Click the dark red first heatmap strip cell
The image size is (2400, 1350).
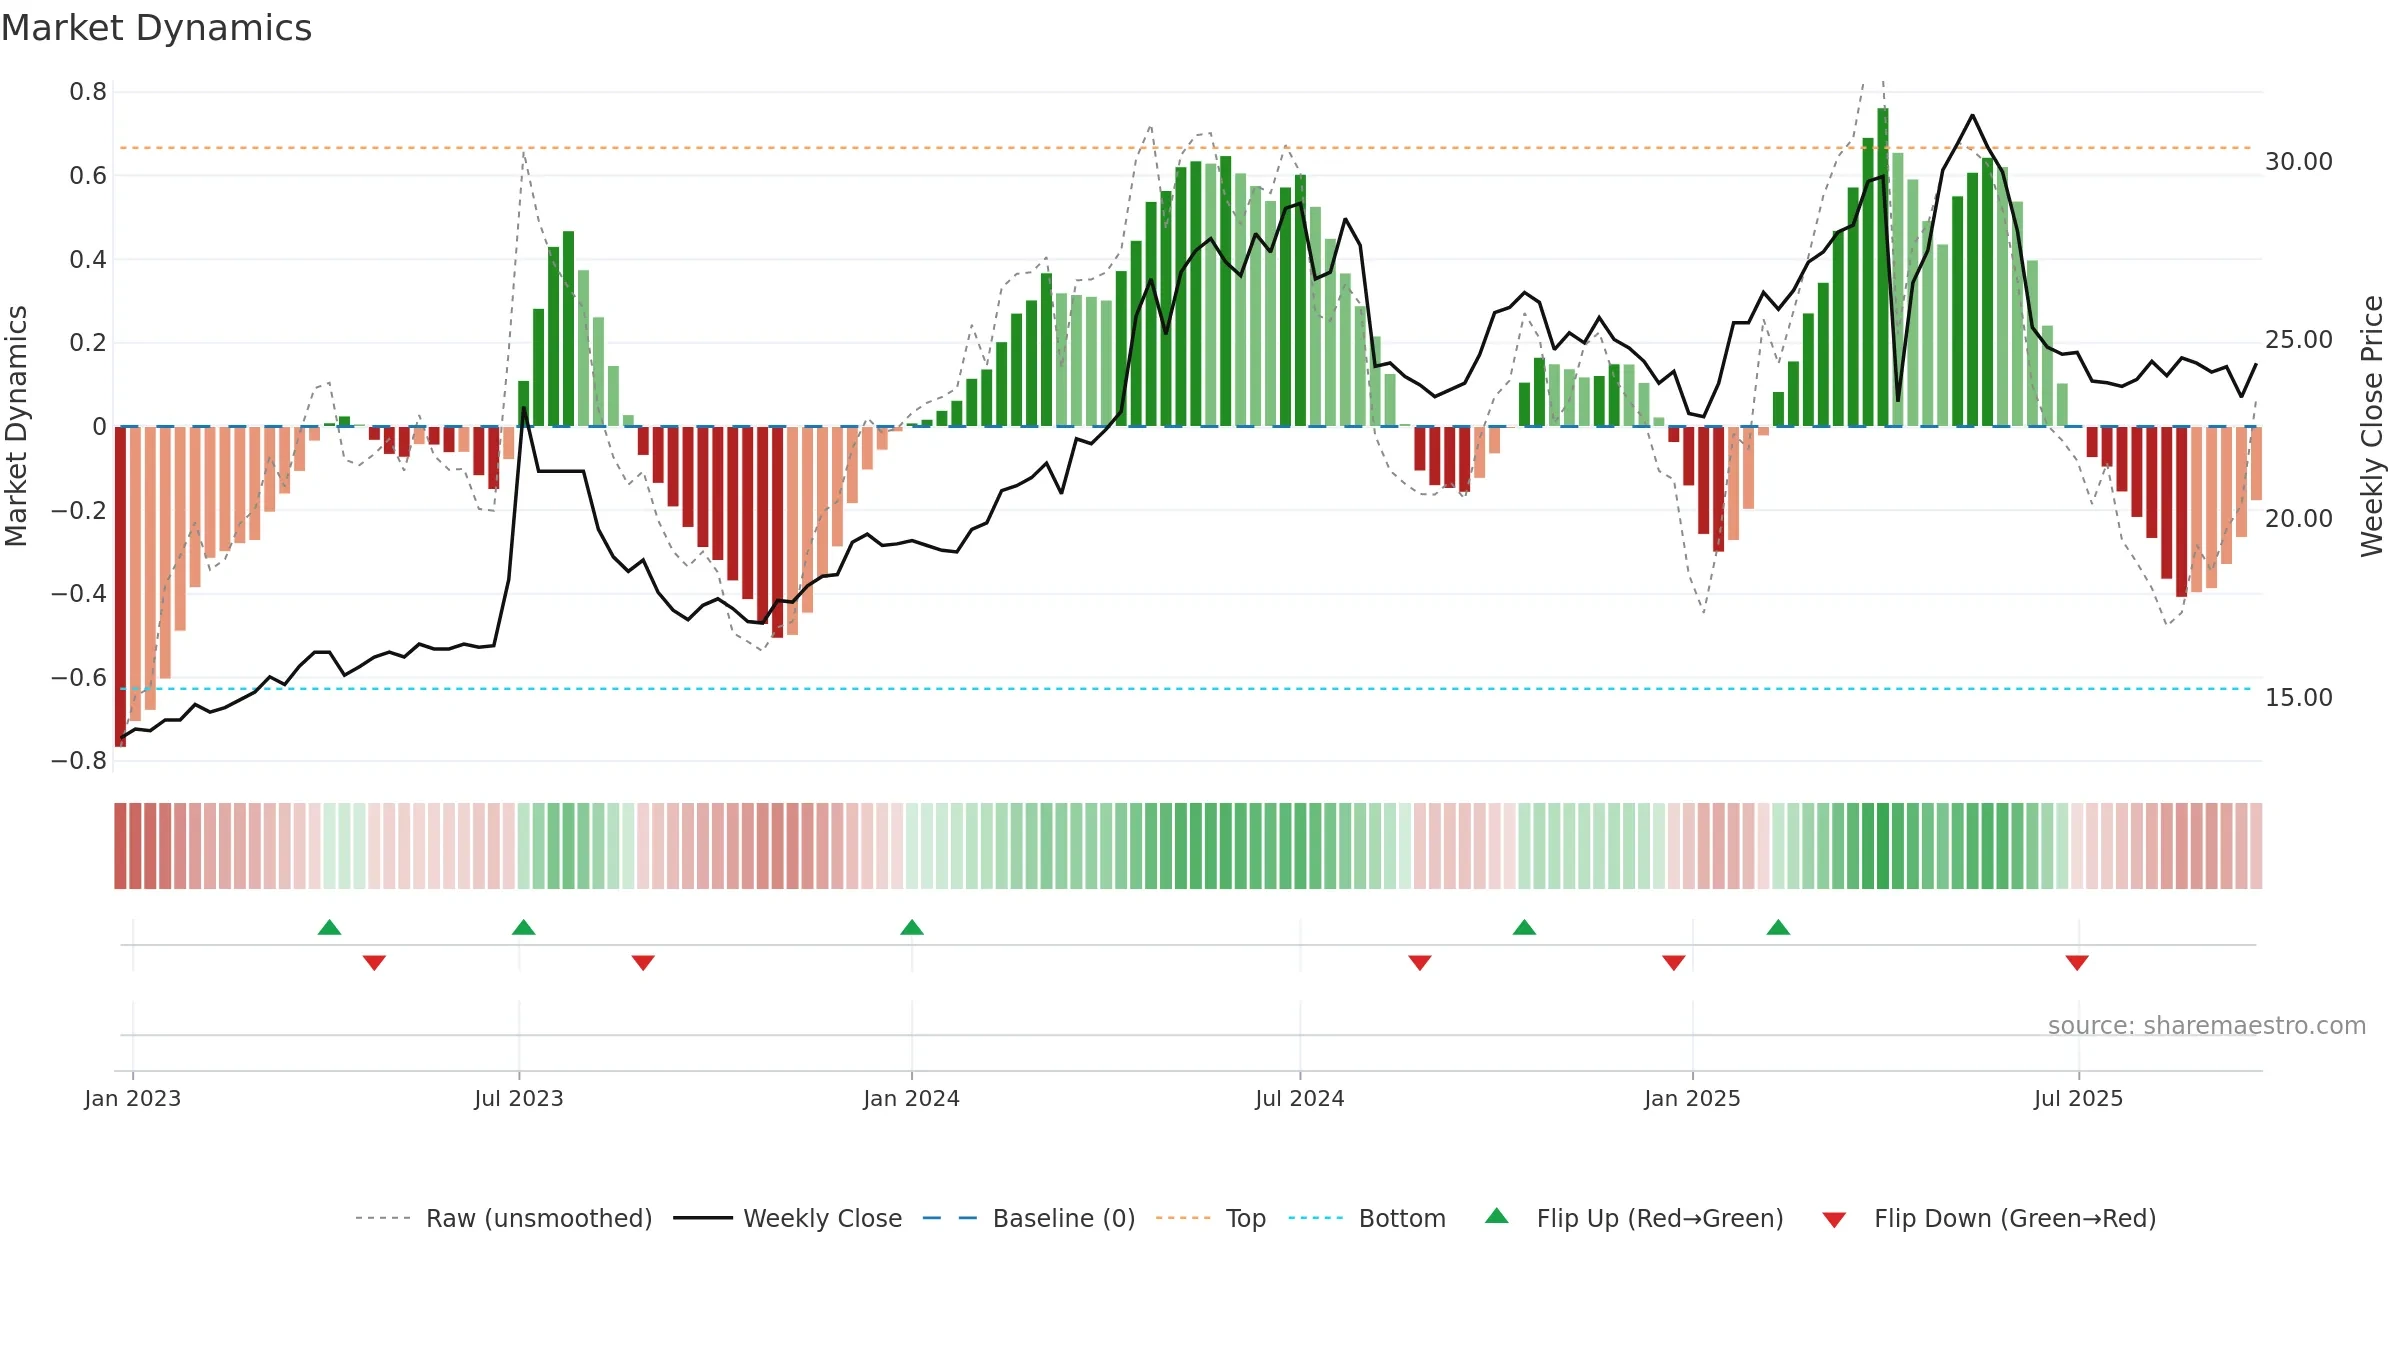click(x=120, y=846)
